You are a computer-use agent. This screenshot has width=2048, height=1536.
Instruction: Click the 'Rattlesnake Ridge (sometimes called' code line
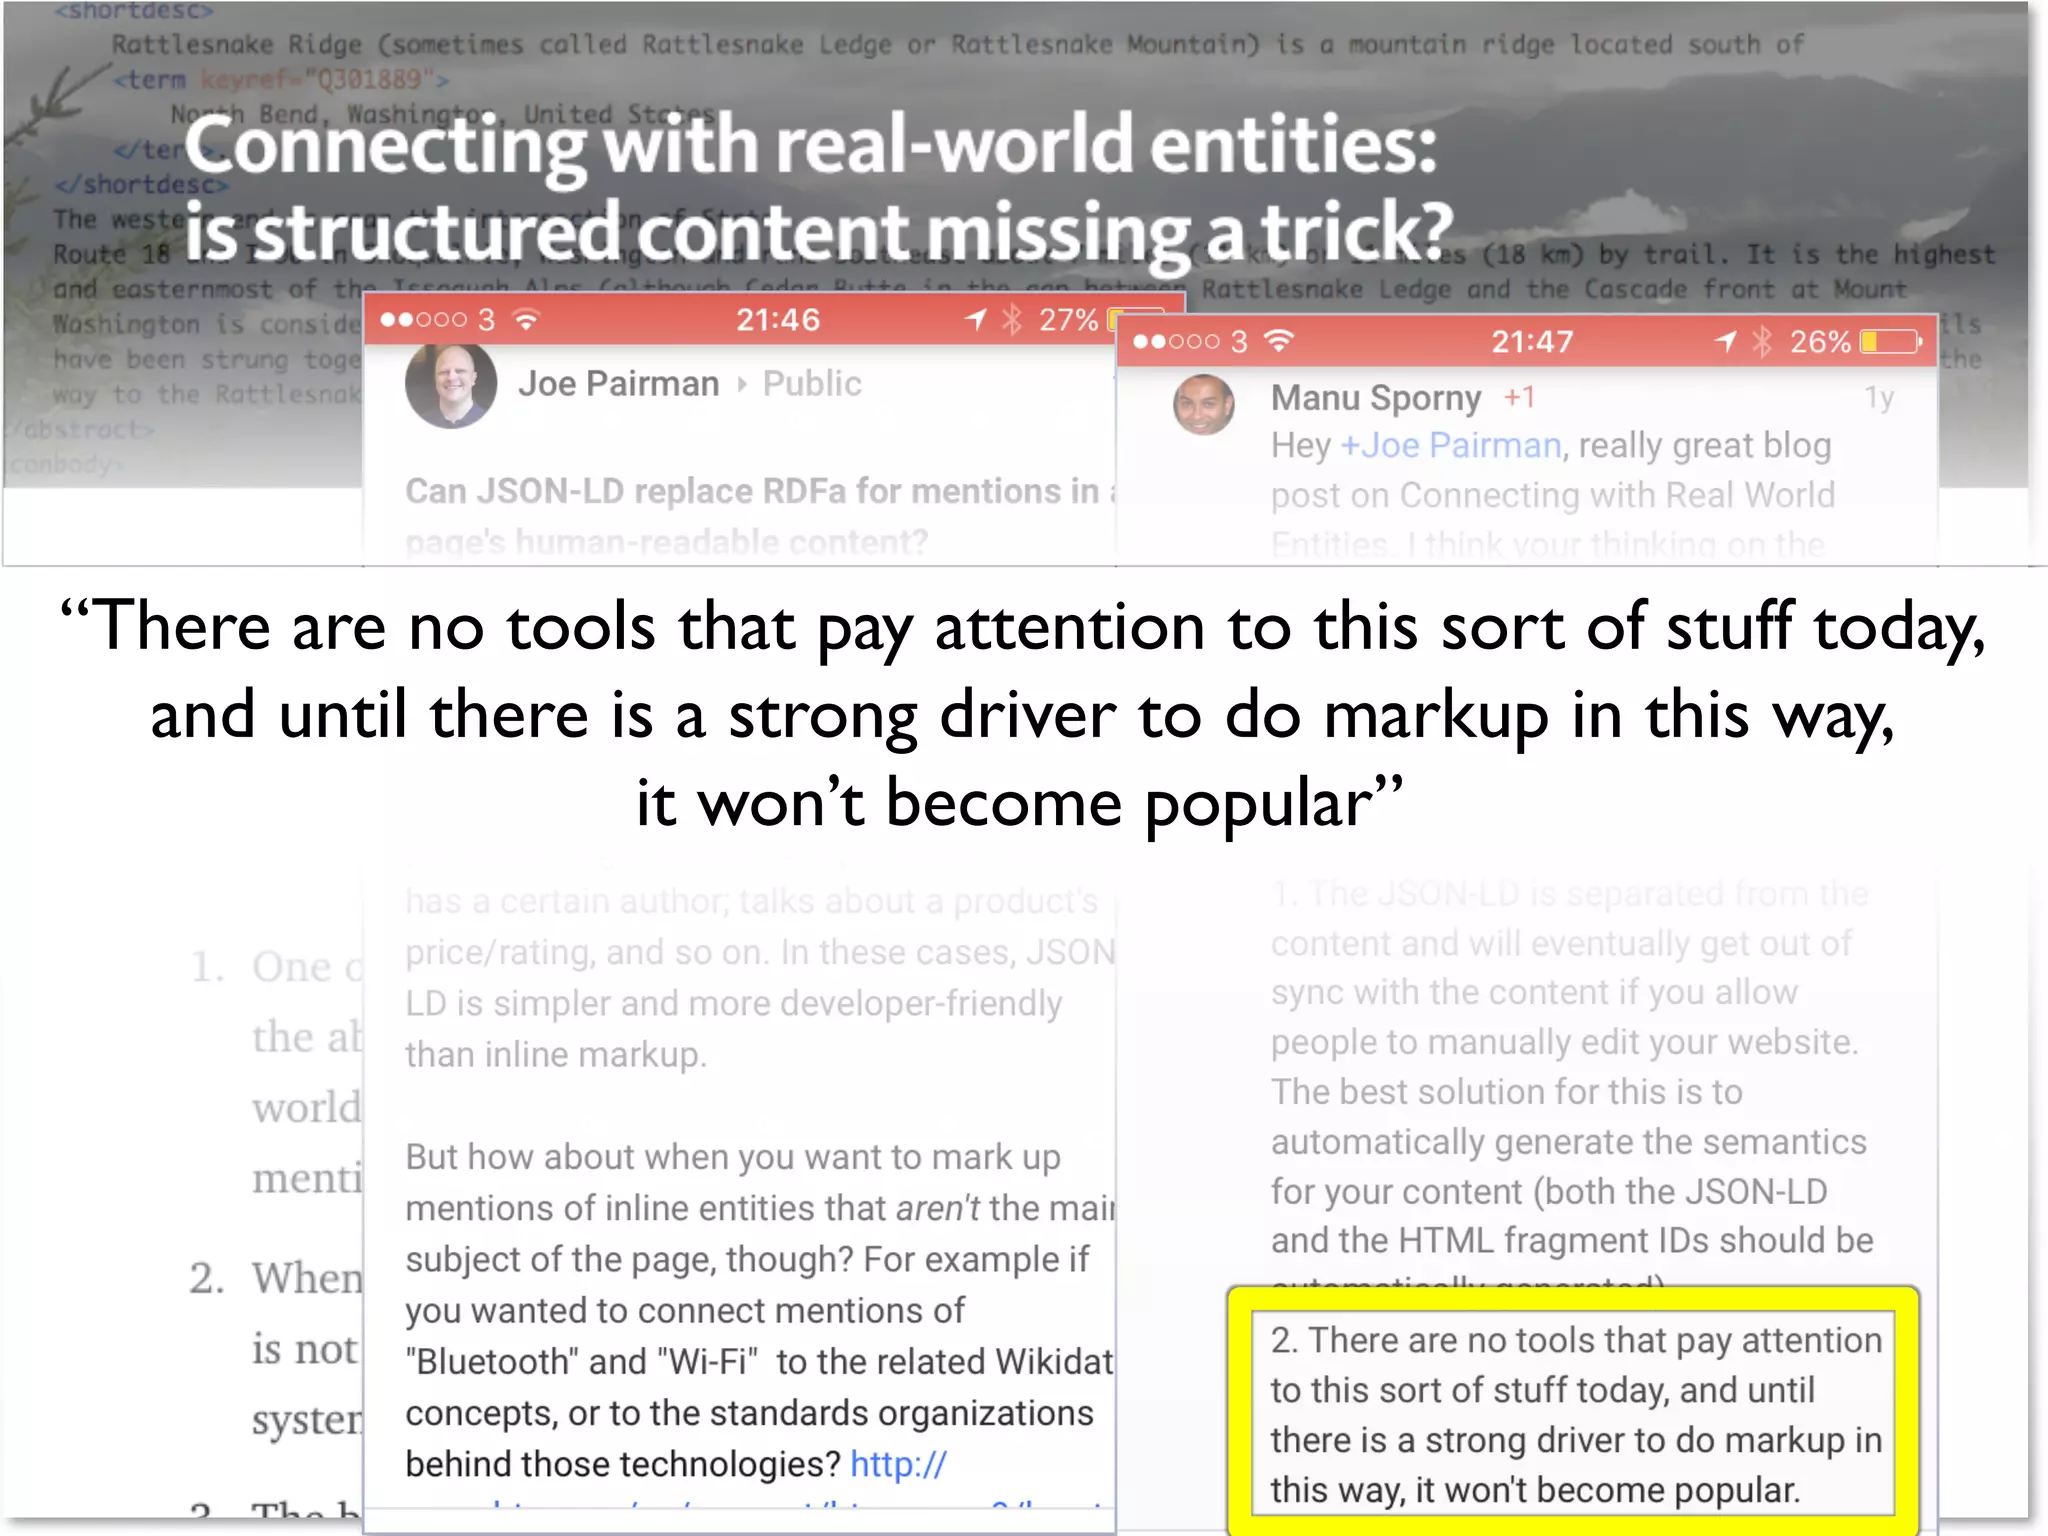click(958, 44)
